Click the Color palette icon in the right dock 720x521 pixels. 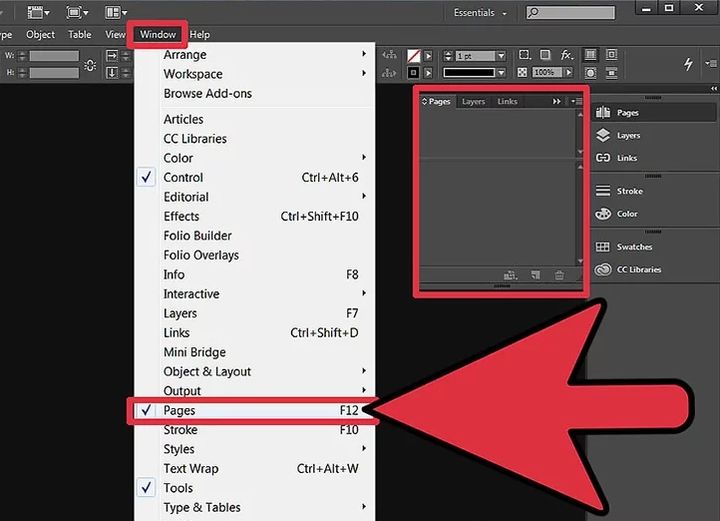(x=603, y=214)
